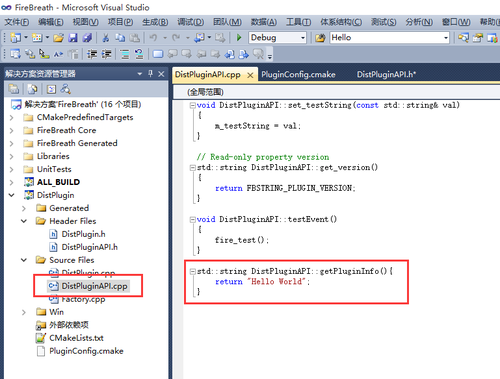Toggle auto-hide pin on Solution Explorer panel
This screenshot has width=500, height=379.
150,74
